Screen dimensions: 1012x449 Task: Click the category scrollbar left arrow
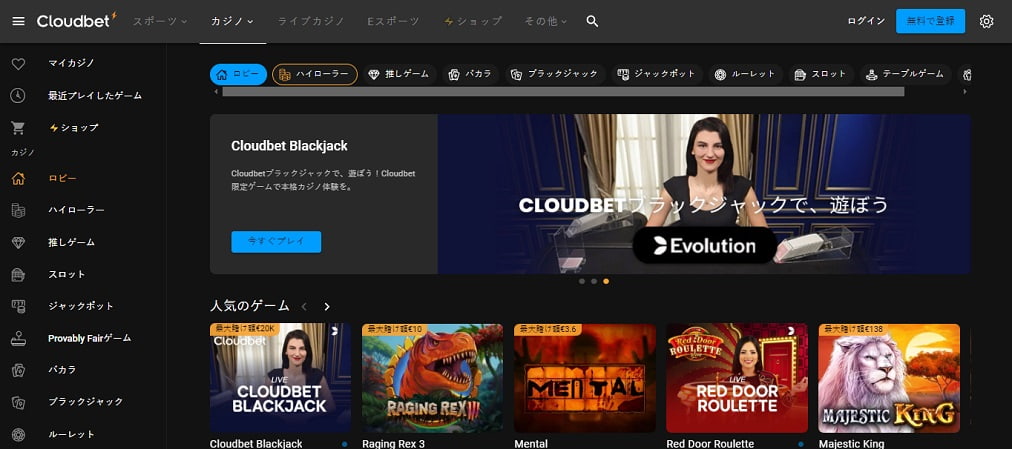click(216, 92)
